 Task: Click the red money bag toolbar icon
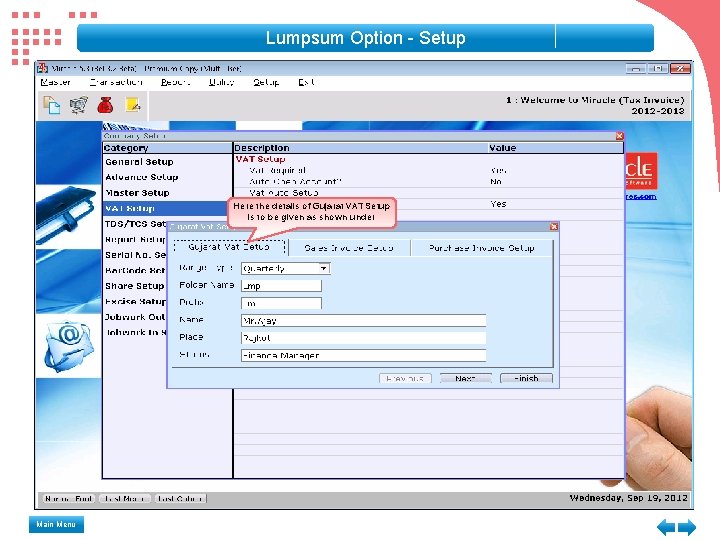105,105
